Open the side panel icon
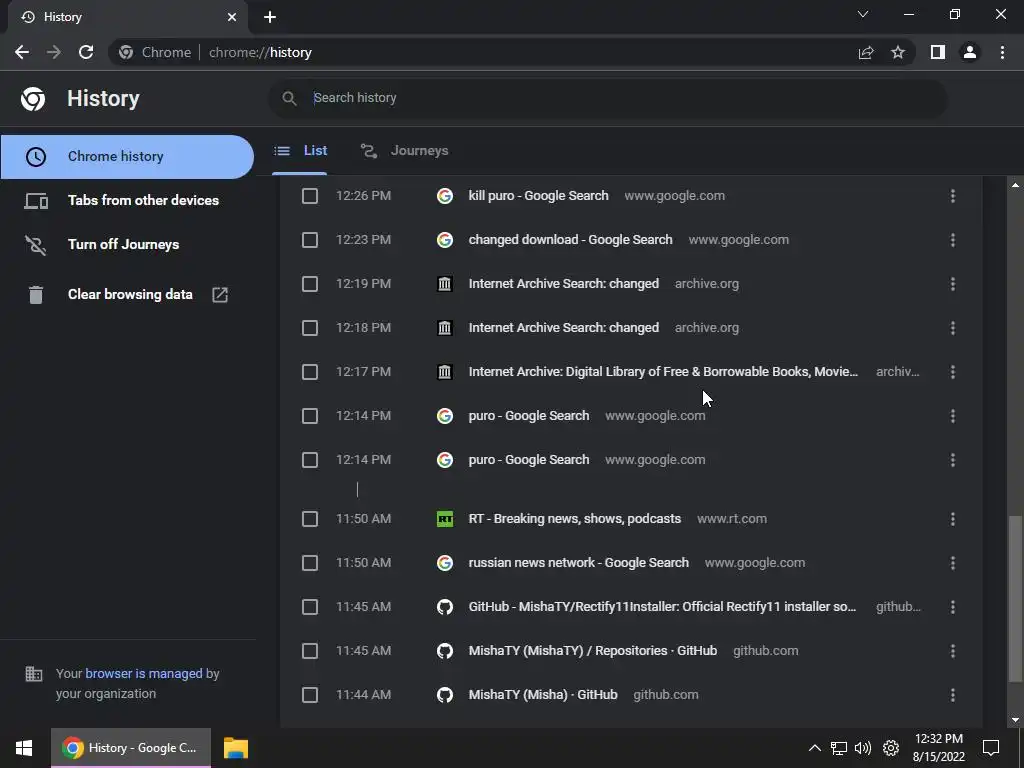The image size is (1024, 768). point(938,52)
